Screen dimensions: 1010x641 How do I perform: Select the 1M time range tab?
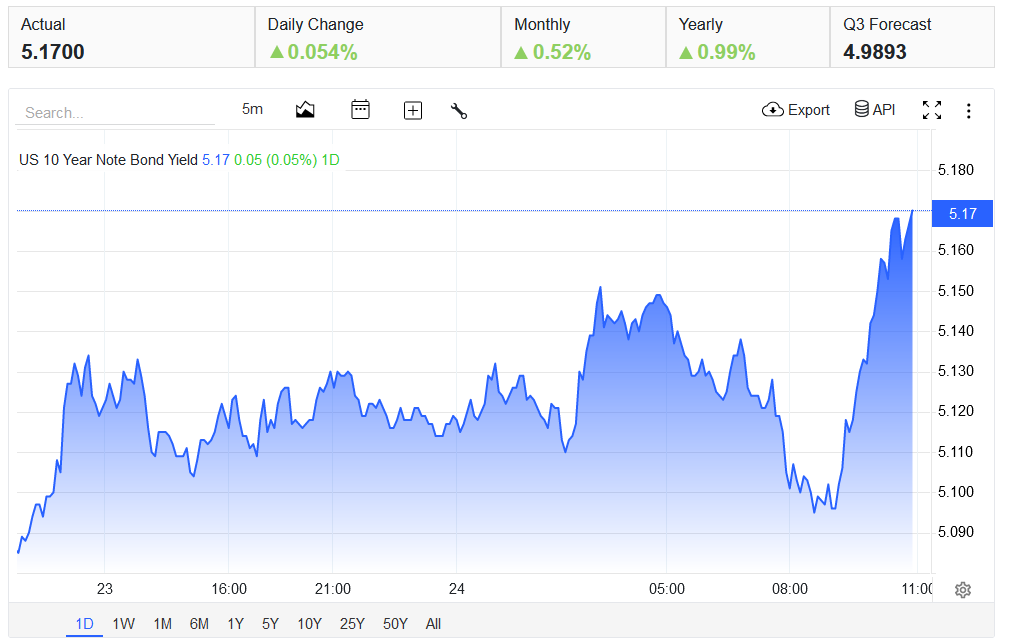click(x=162, y=624)
